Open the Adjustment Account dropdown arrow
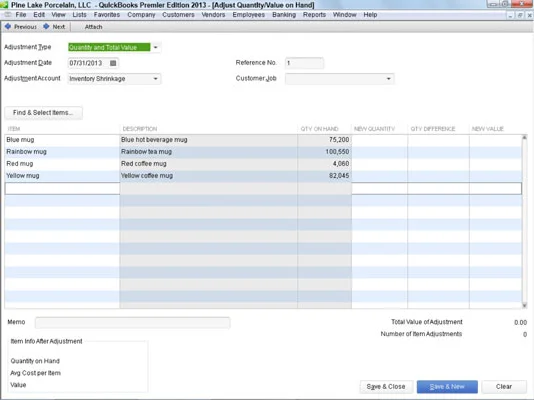 click(156, 79)
